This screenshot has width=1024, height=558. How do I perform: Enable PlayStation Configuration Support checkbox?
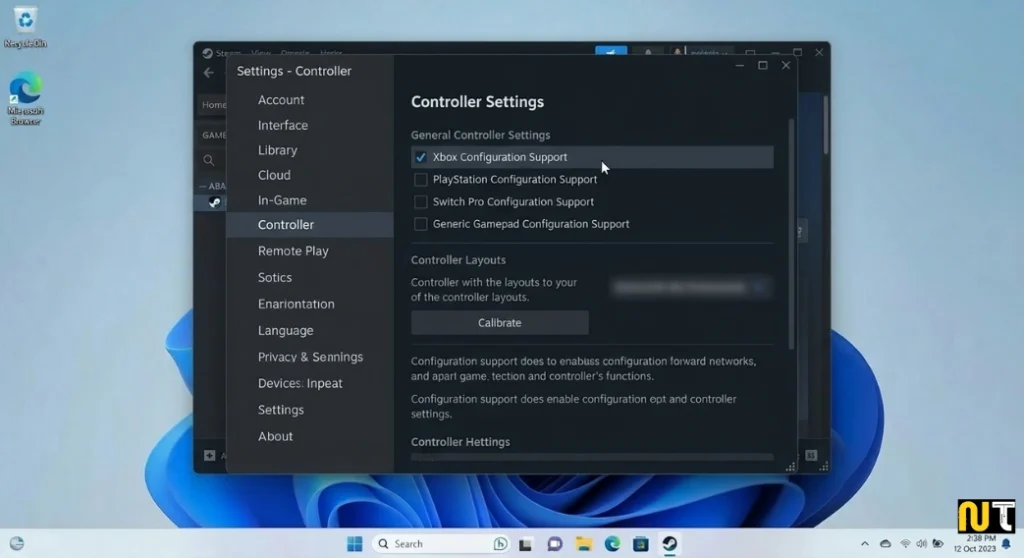click(421, 180)
